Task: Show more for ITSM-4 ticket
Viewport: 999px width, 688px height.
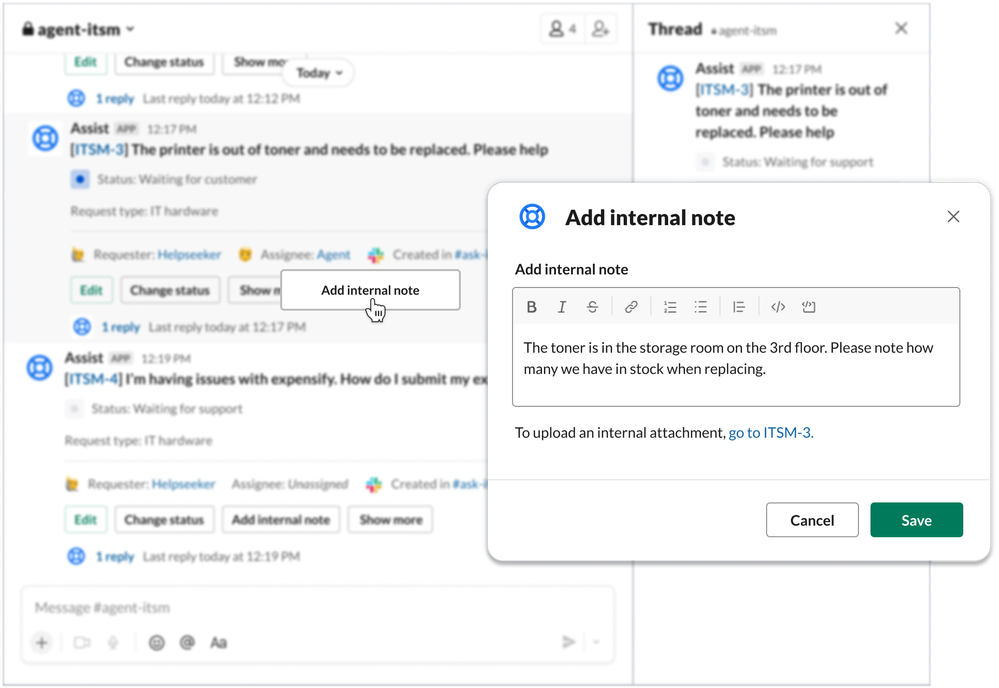Action: click(x=391, y=519)
